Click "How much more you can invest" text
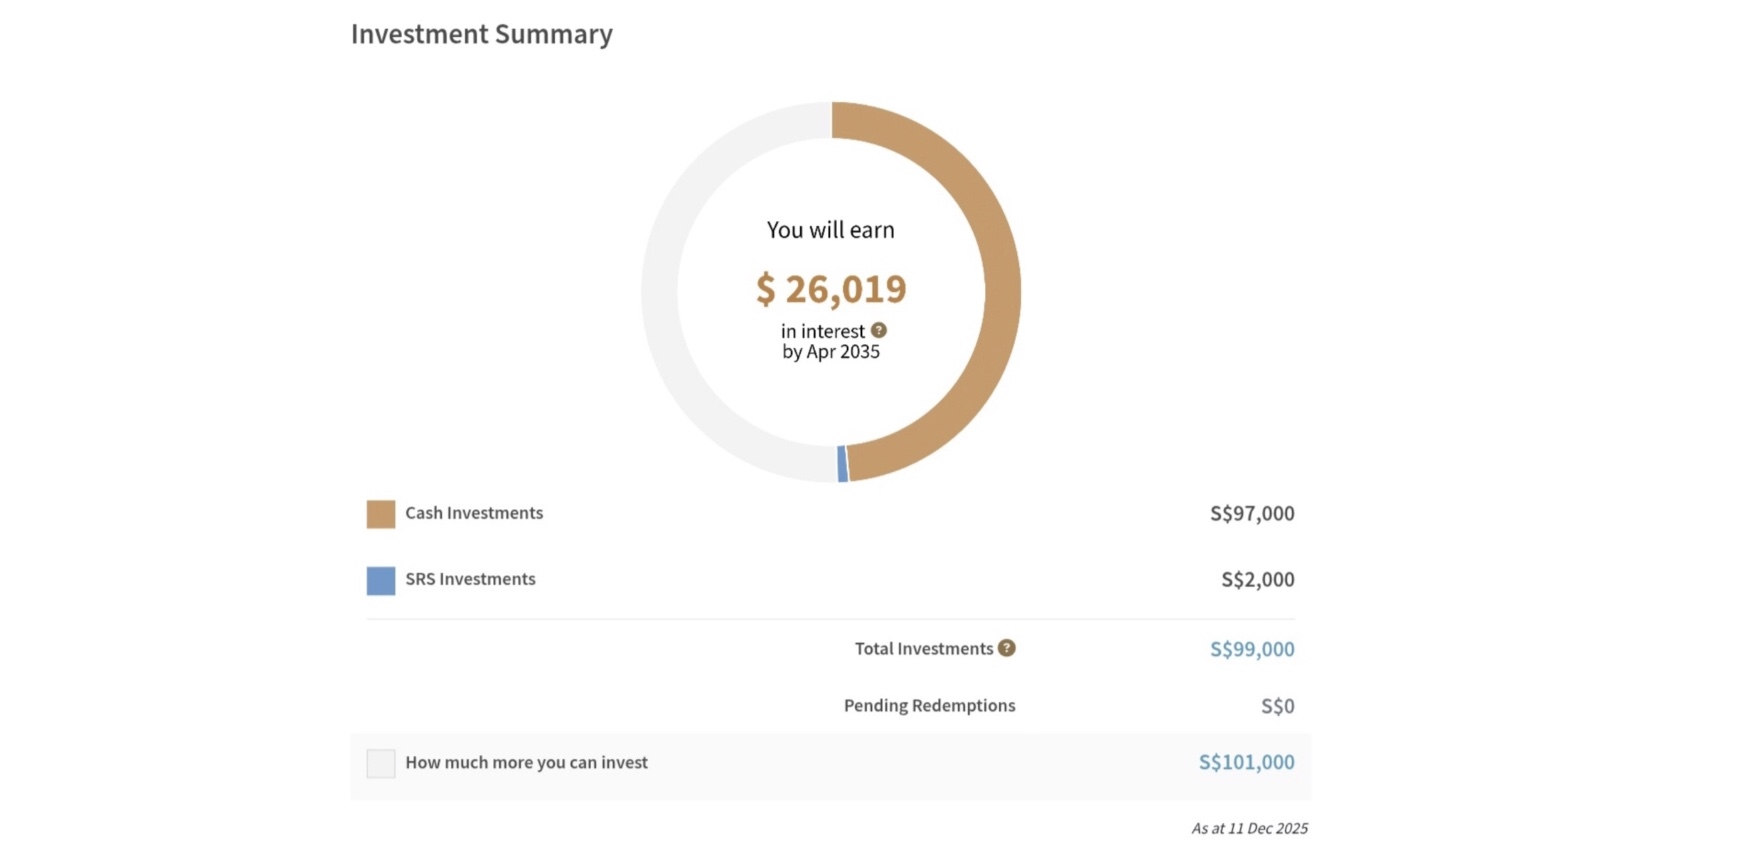Image resolution: width=1752 pixels, height=849 pixels. point(526,762)
